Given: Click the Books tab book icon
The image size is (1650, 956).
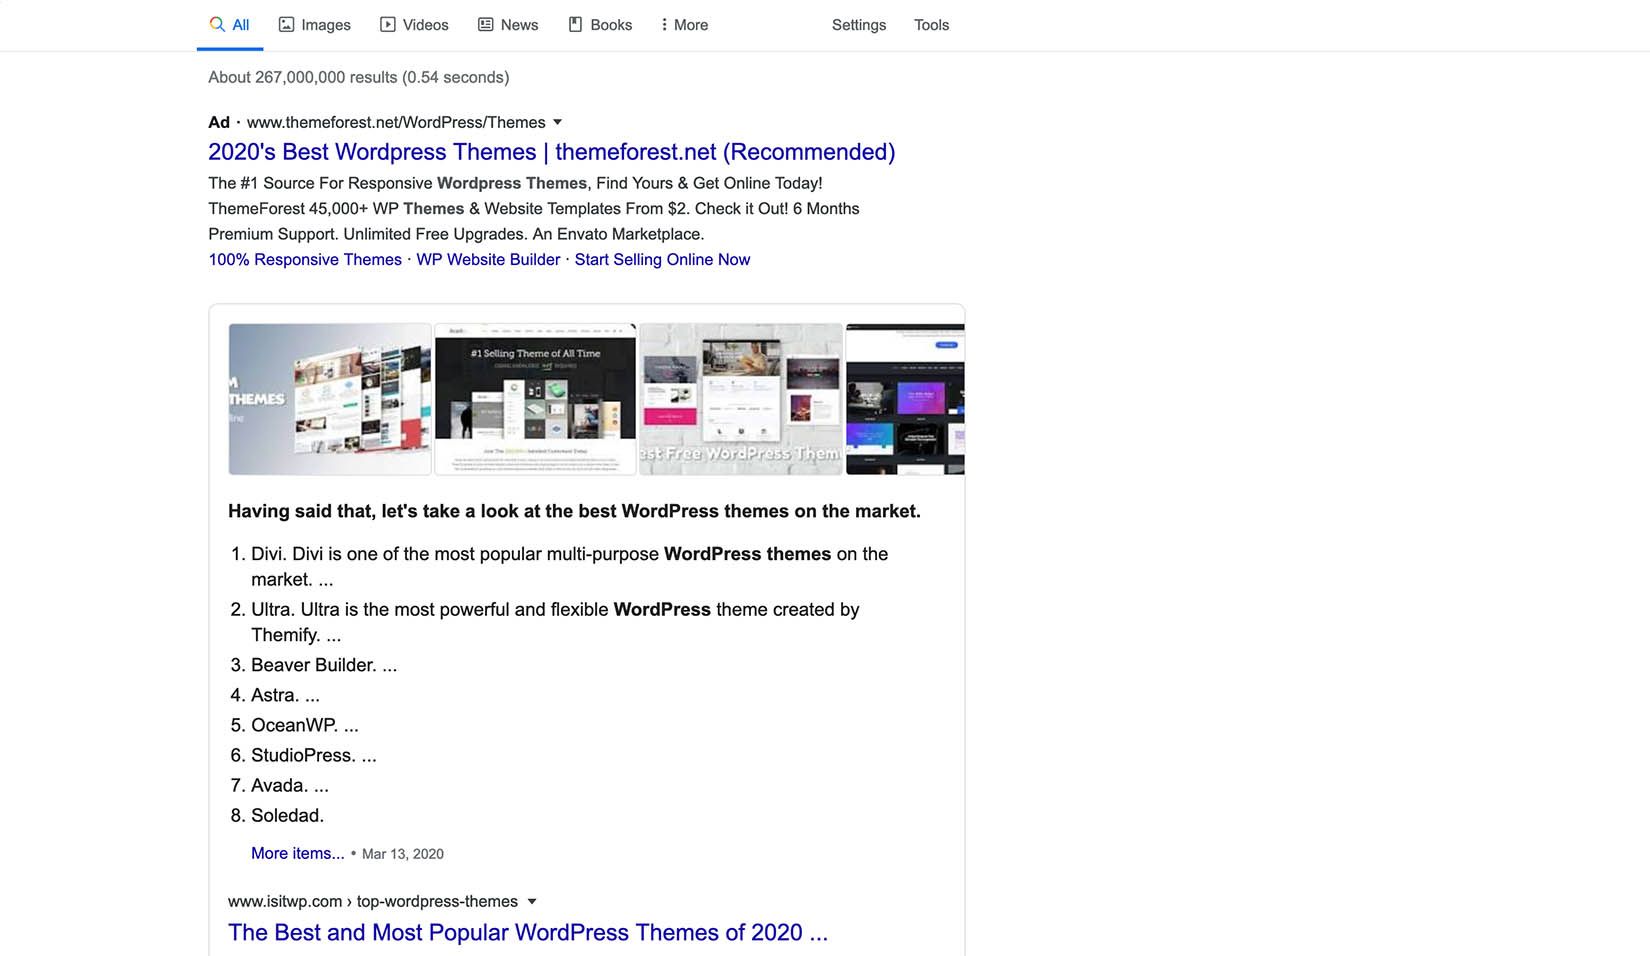Looking at the screenshot, I should tap(575, 24).
